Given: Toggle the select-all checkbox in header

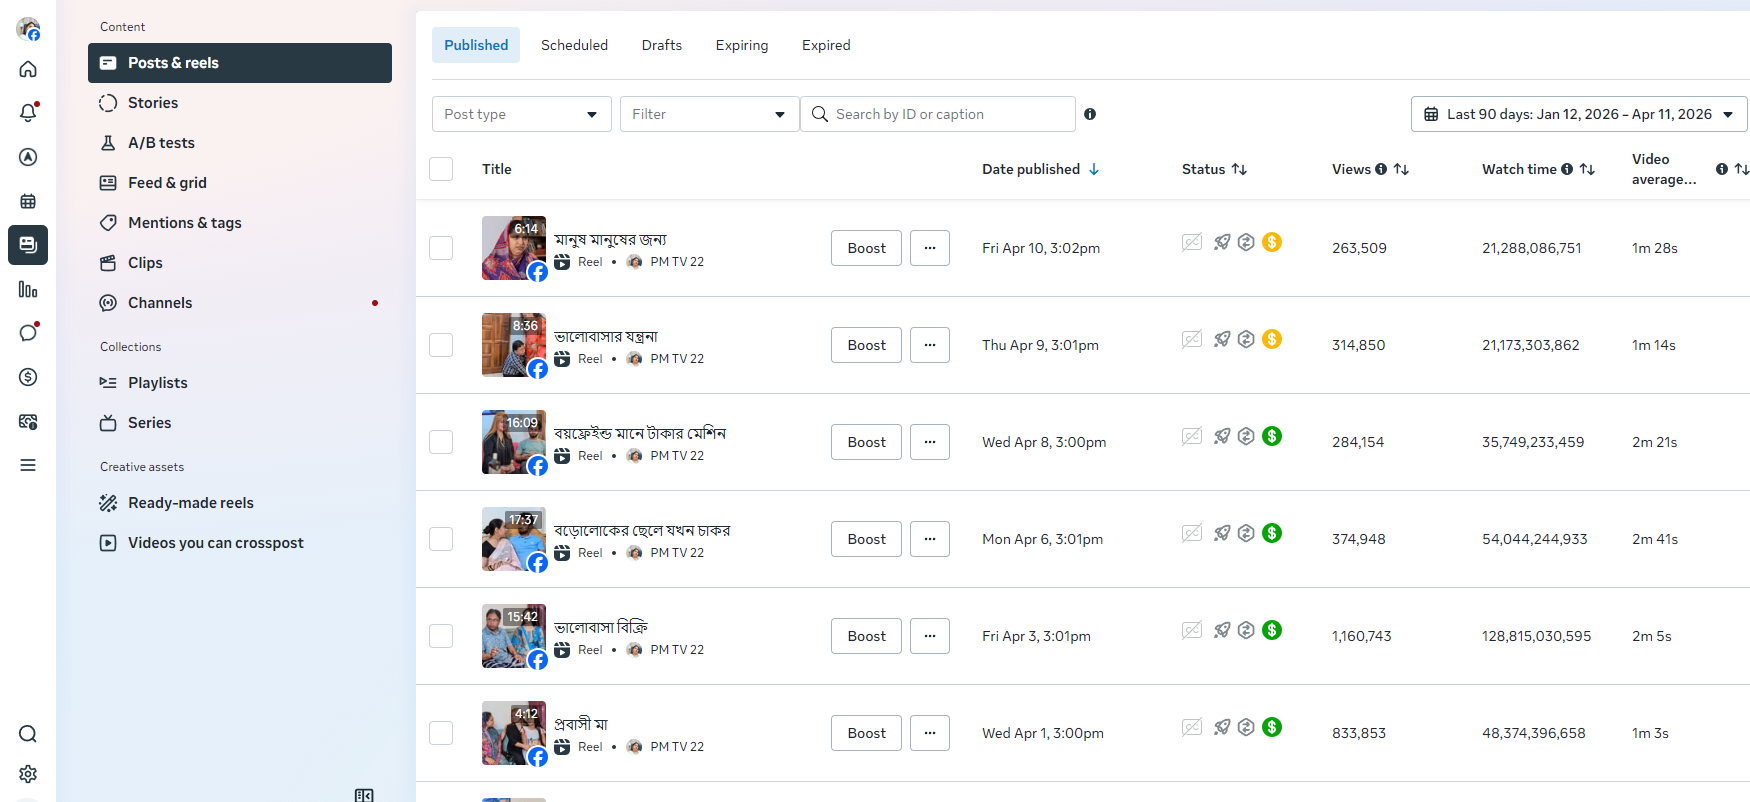Looking at the screenshot, I should pyautogui.click(x=441, y=169).
